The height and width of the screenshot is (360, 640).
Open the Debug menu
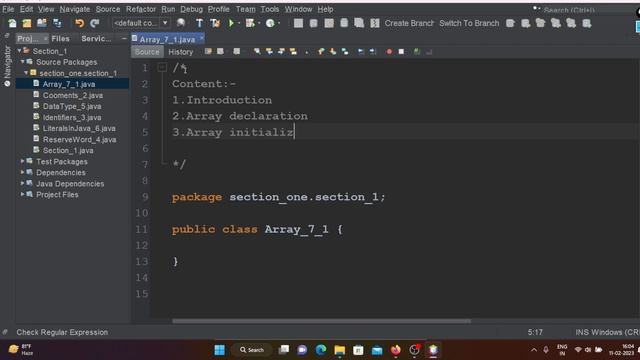click(x=191, y=9)
